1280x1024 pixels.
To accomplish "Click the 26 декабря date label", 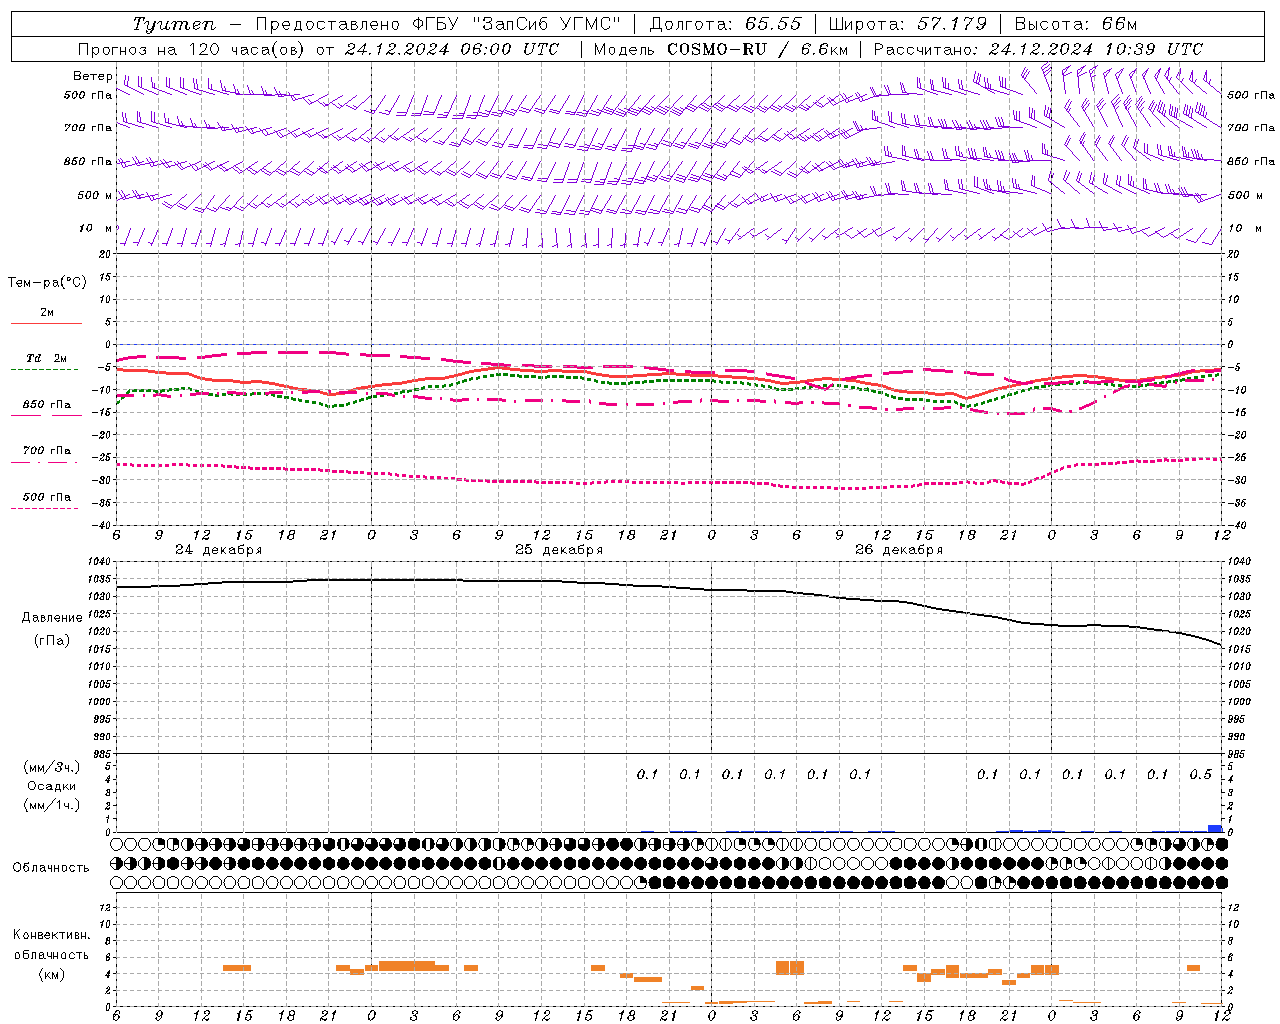I will pyautogui.click(x=899, y=550).
